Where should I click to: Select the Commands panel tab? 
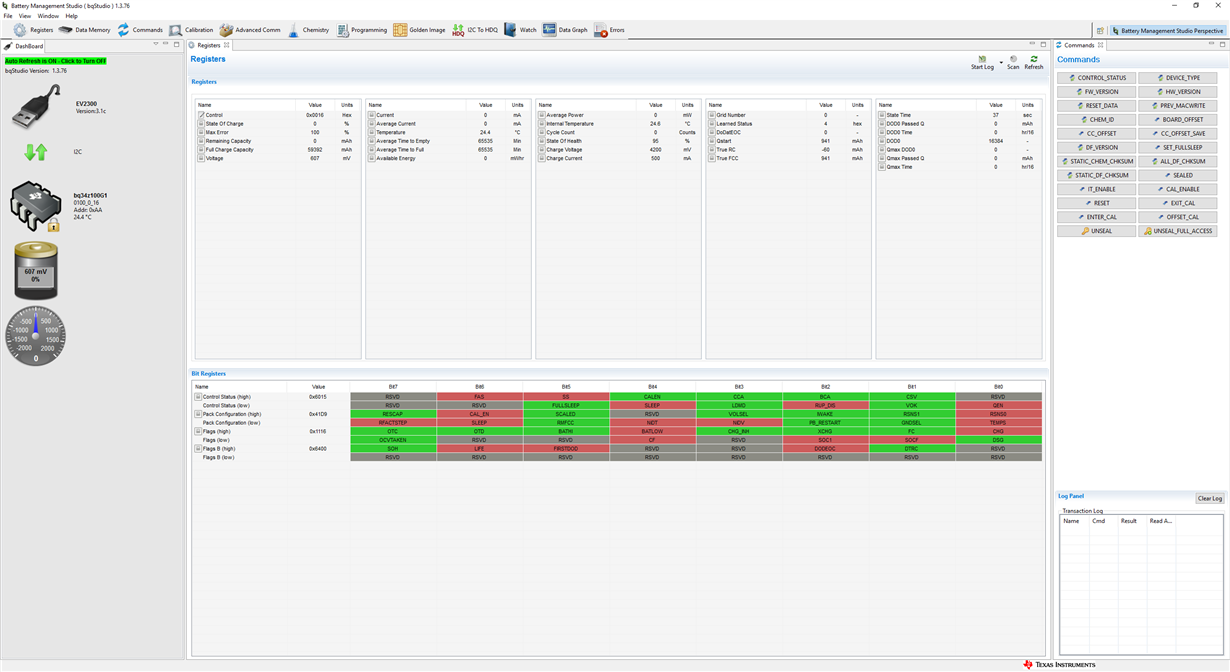point(1079,45)
